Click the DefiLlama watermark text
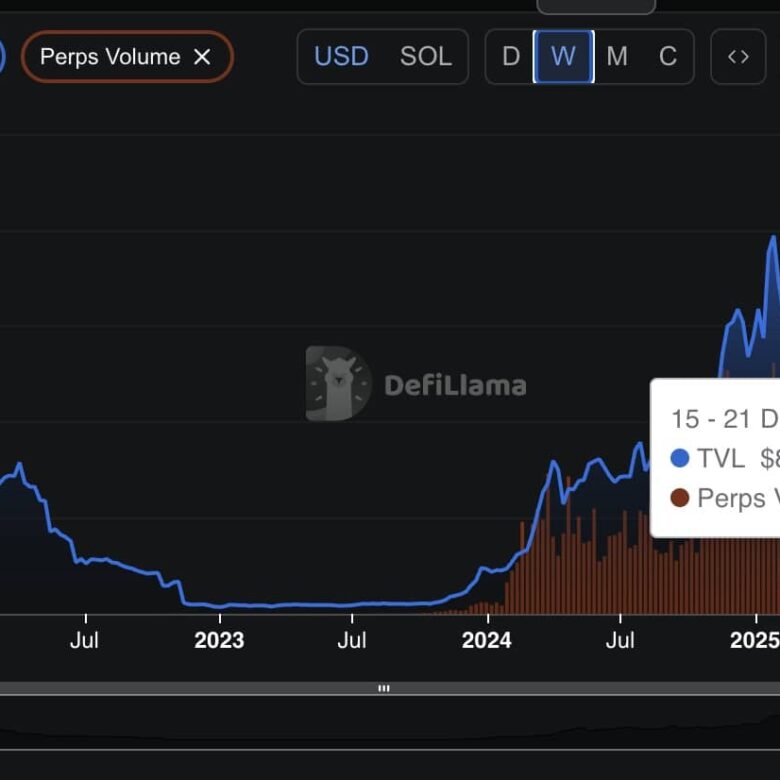The width and height of the screenshot is (780, 780). (x=455, y=385)
